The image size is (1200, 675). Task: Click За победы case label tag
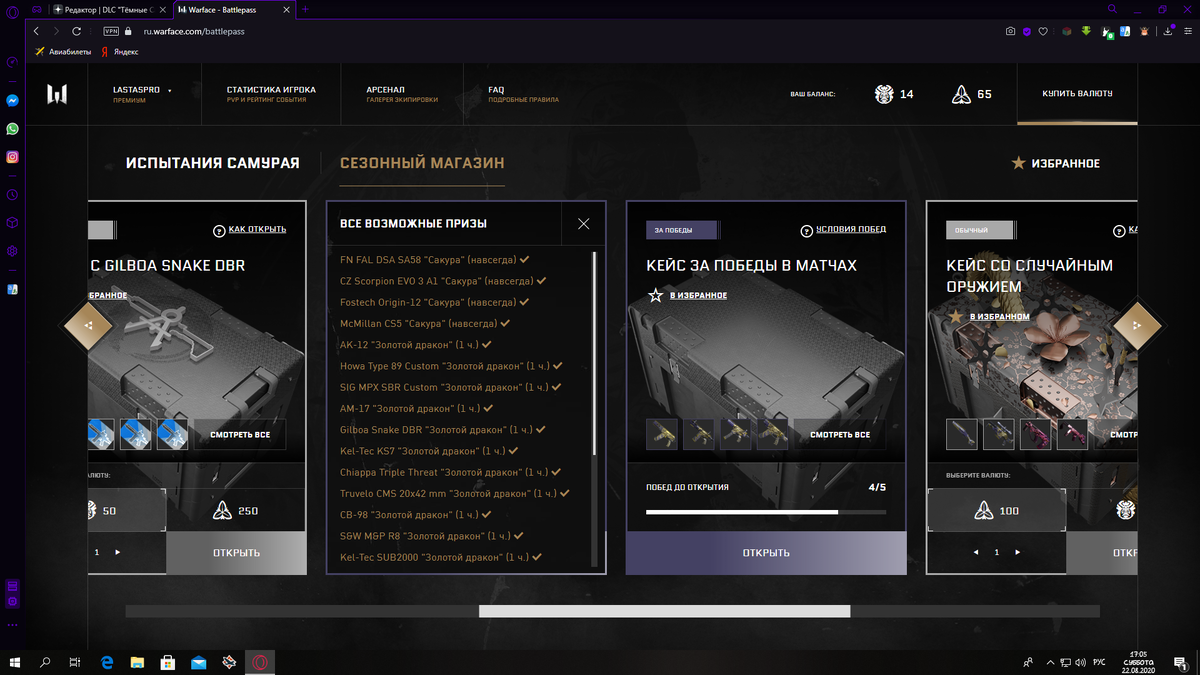pos(682,230)
